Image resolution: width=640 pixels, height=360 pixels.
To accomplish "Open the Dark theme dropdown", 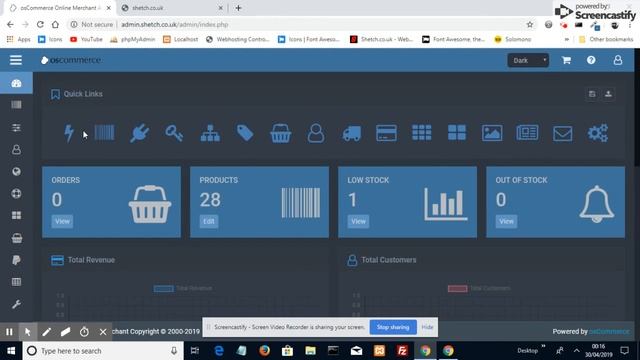I will point(528,60).
